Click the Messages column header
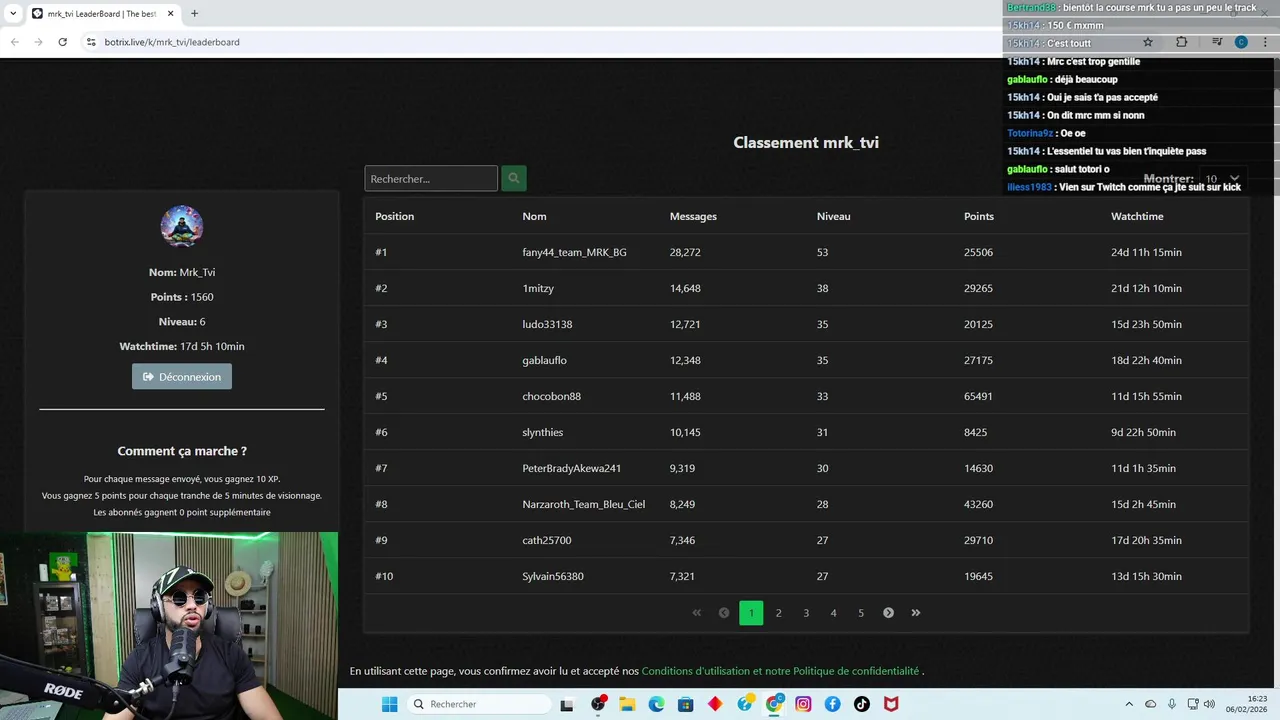Screen dimensions: 1280x720 pyautogui.click(x=693, y=216)
